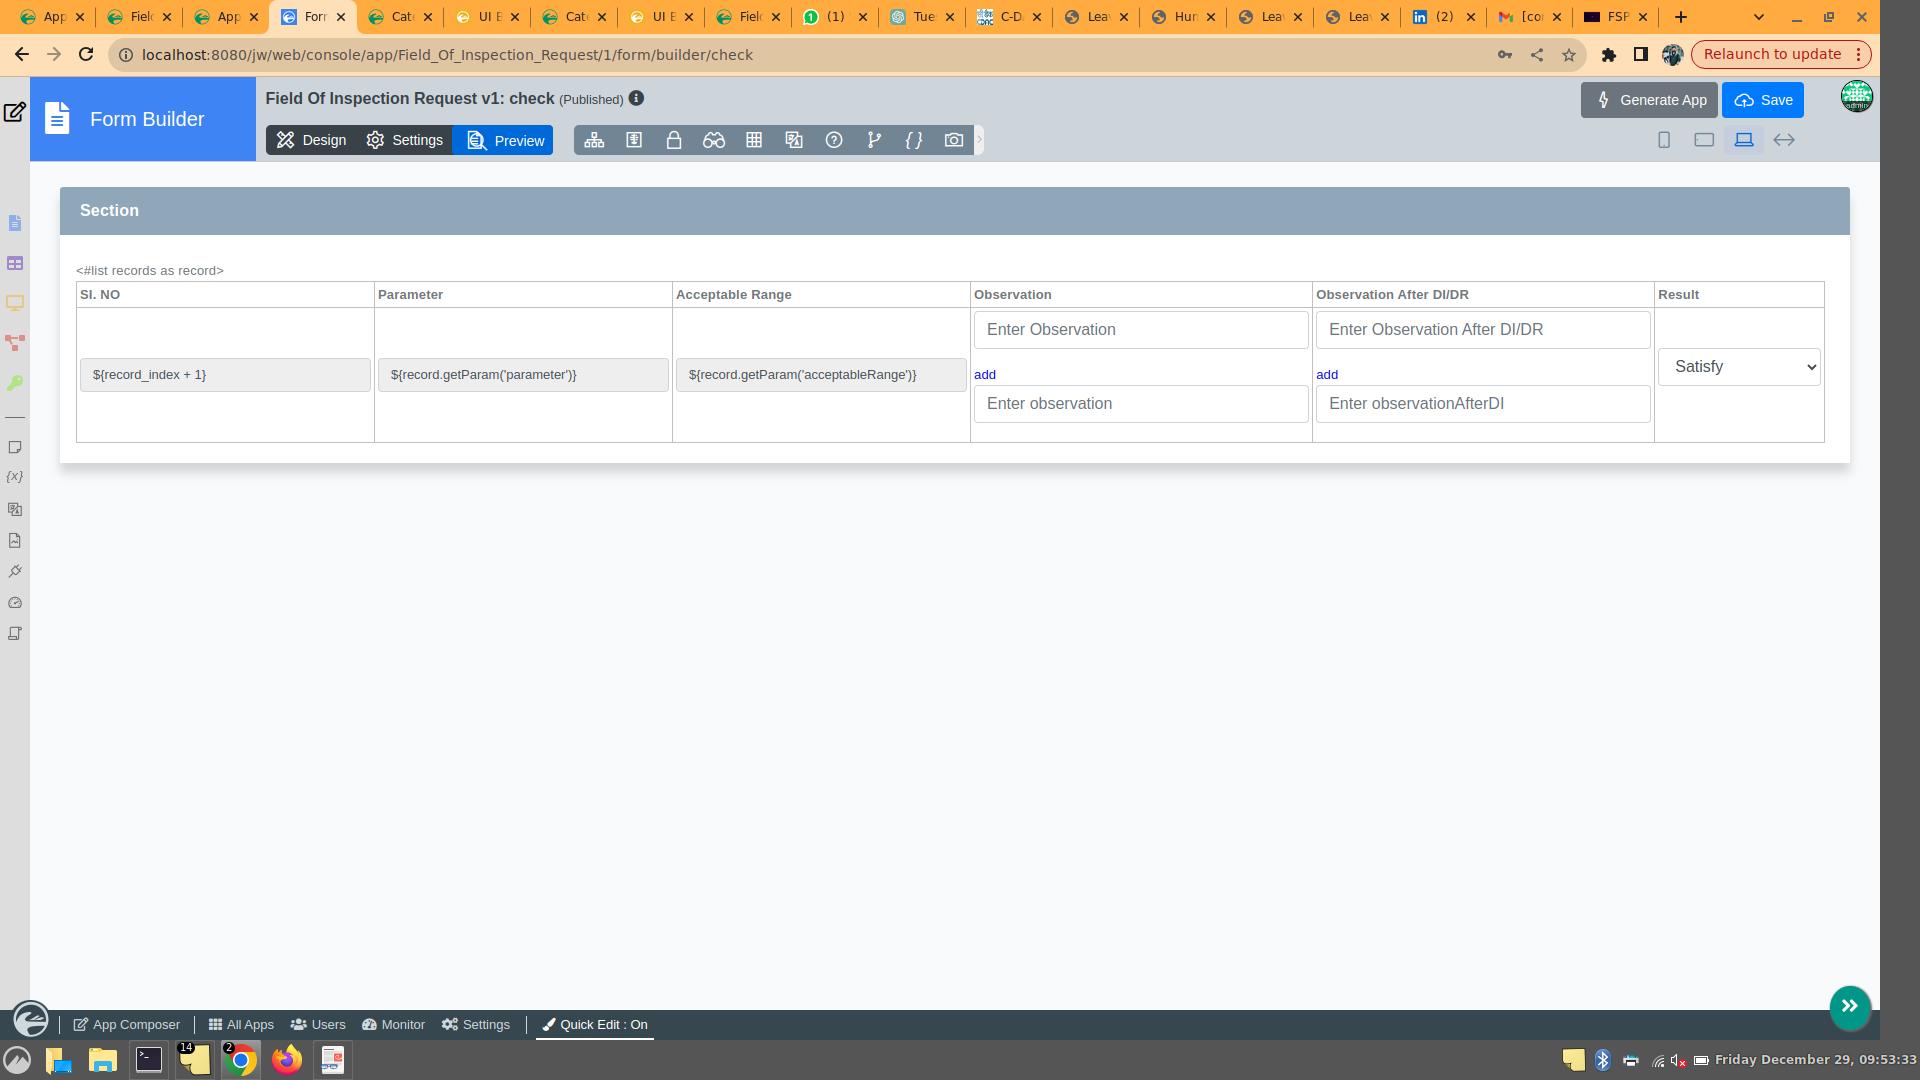
Task: Click Generate App button
Action: [1649, 100]
